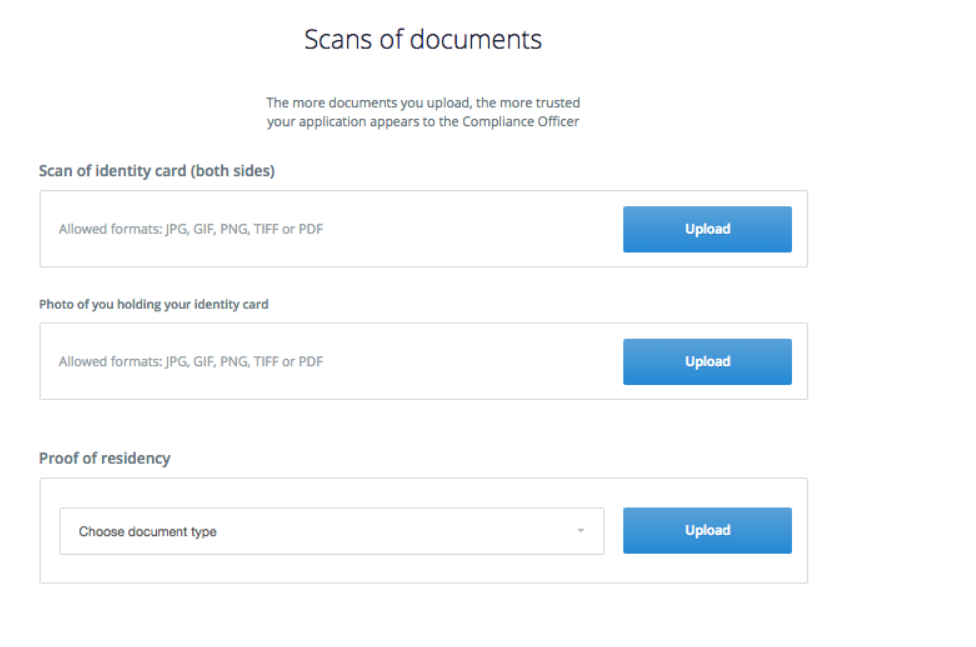Click the 'Proof of residency' section label
The width and height of the screenshot is (976, 647).
[x=105, y=458]
